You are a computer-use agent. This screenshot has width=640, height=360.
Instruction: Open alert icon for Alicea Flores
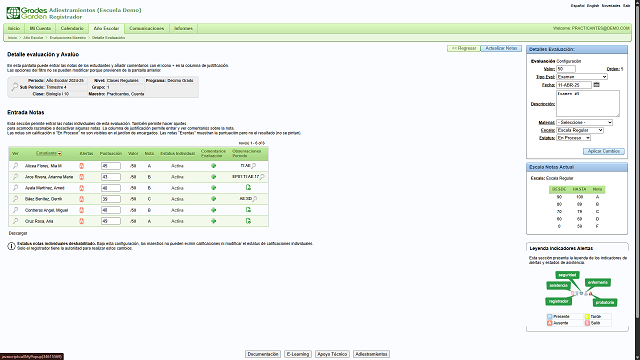click(x=81, y=166)
